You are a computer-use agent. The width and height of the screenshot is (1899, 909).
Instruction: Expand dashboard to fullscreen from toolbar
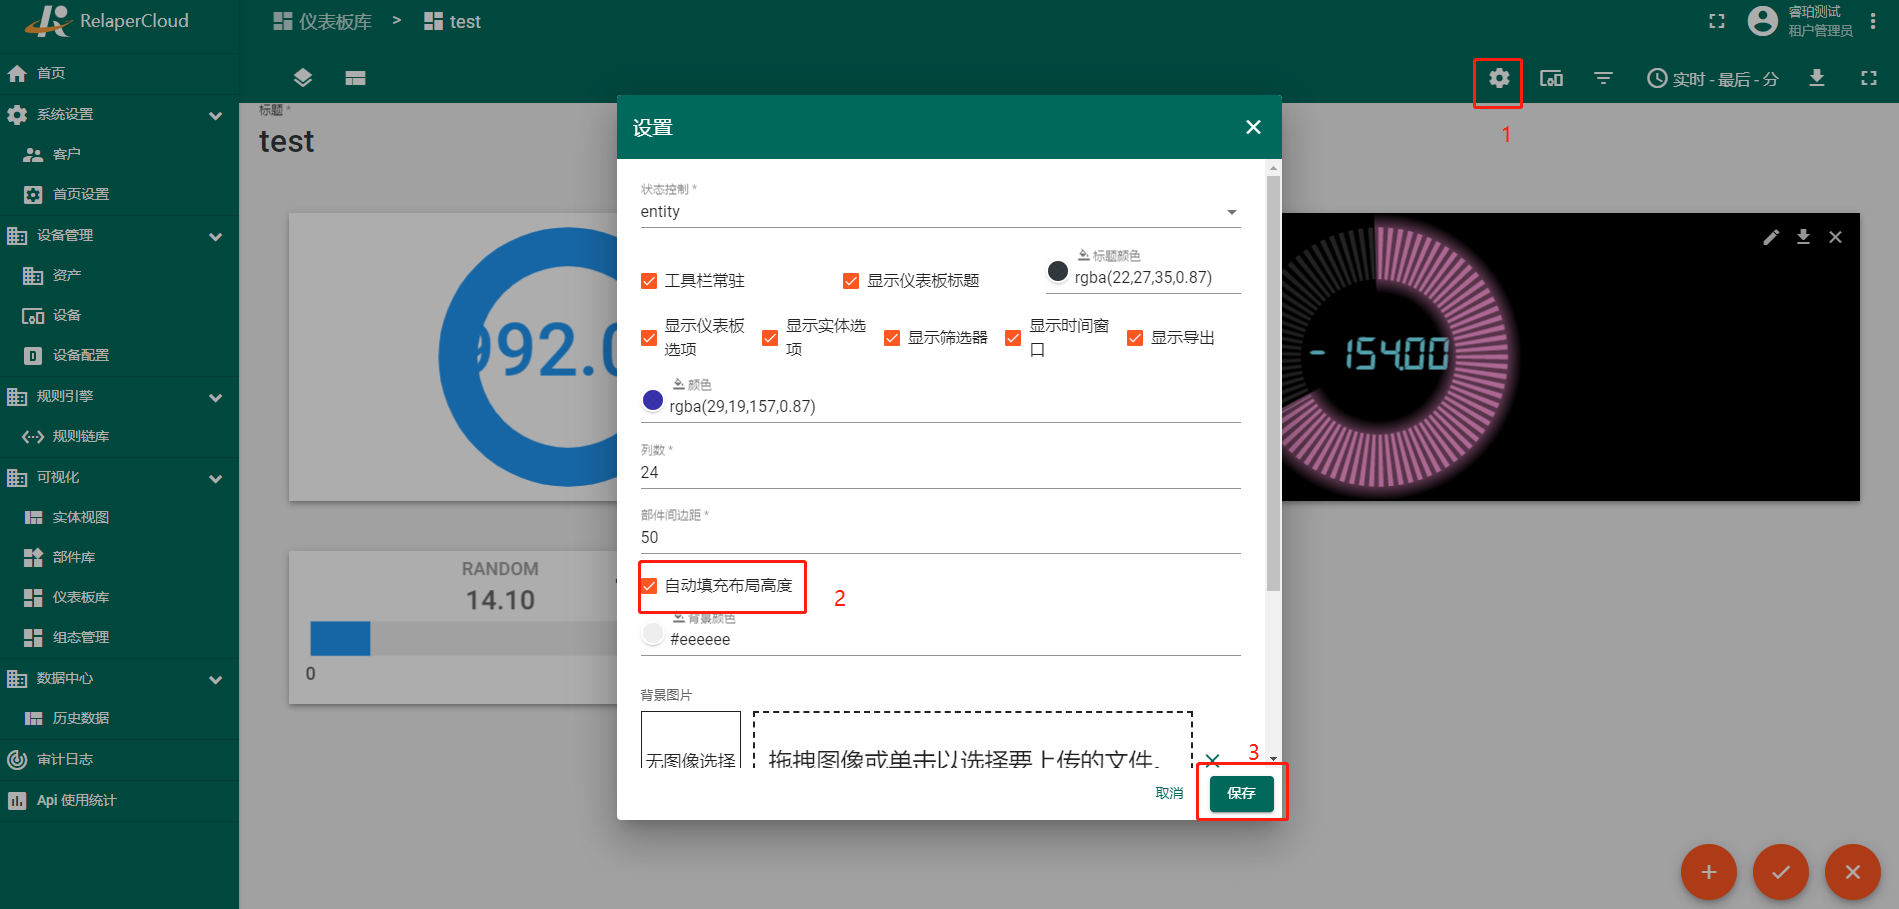tap(1868, 78)
